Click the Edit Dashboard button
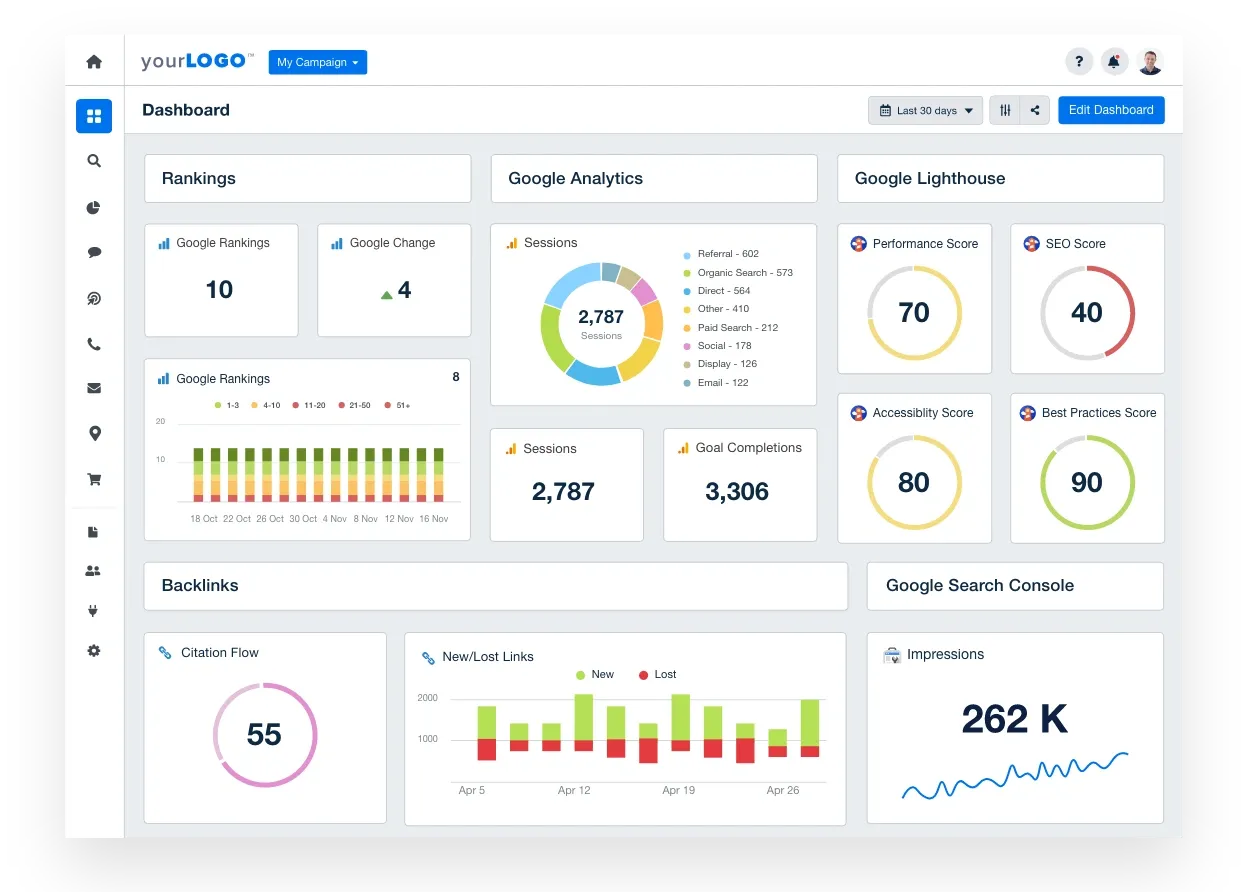 coord(1111,110)
